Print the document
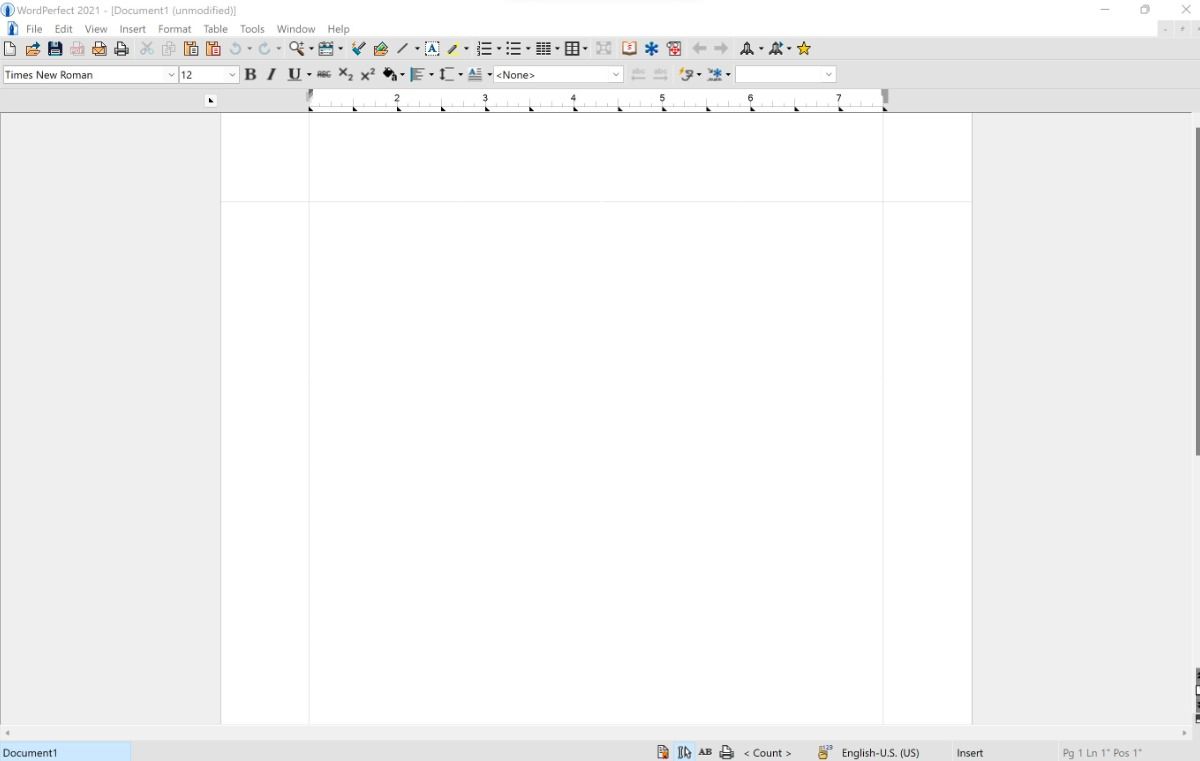Viewport: 1200px width, 761px height. coord(121,48)
